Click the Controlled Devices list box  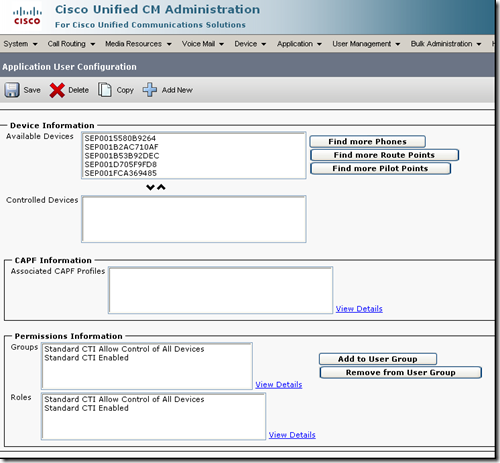coord(194,219)
